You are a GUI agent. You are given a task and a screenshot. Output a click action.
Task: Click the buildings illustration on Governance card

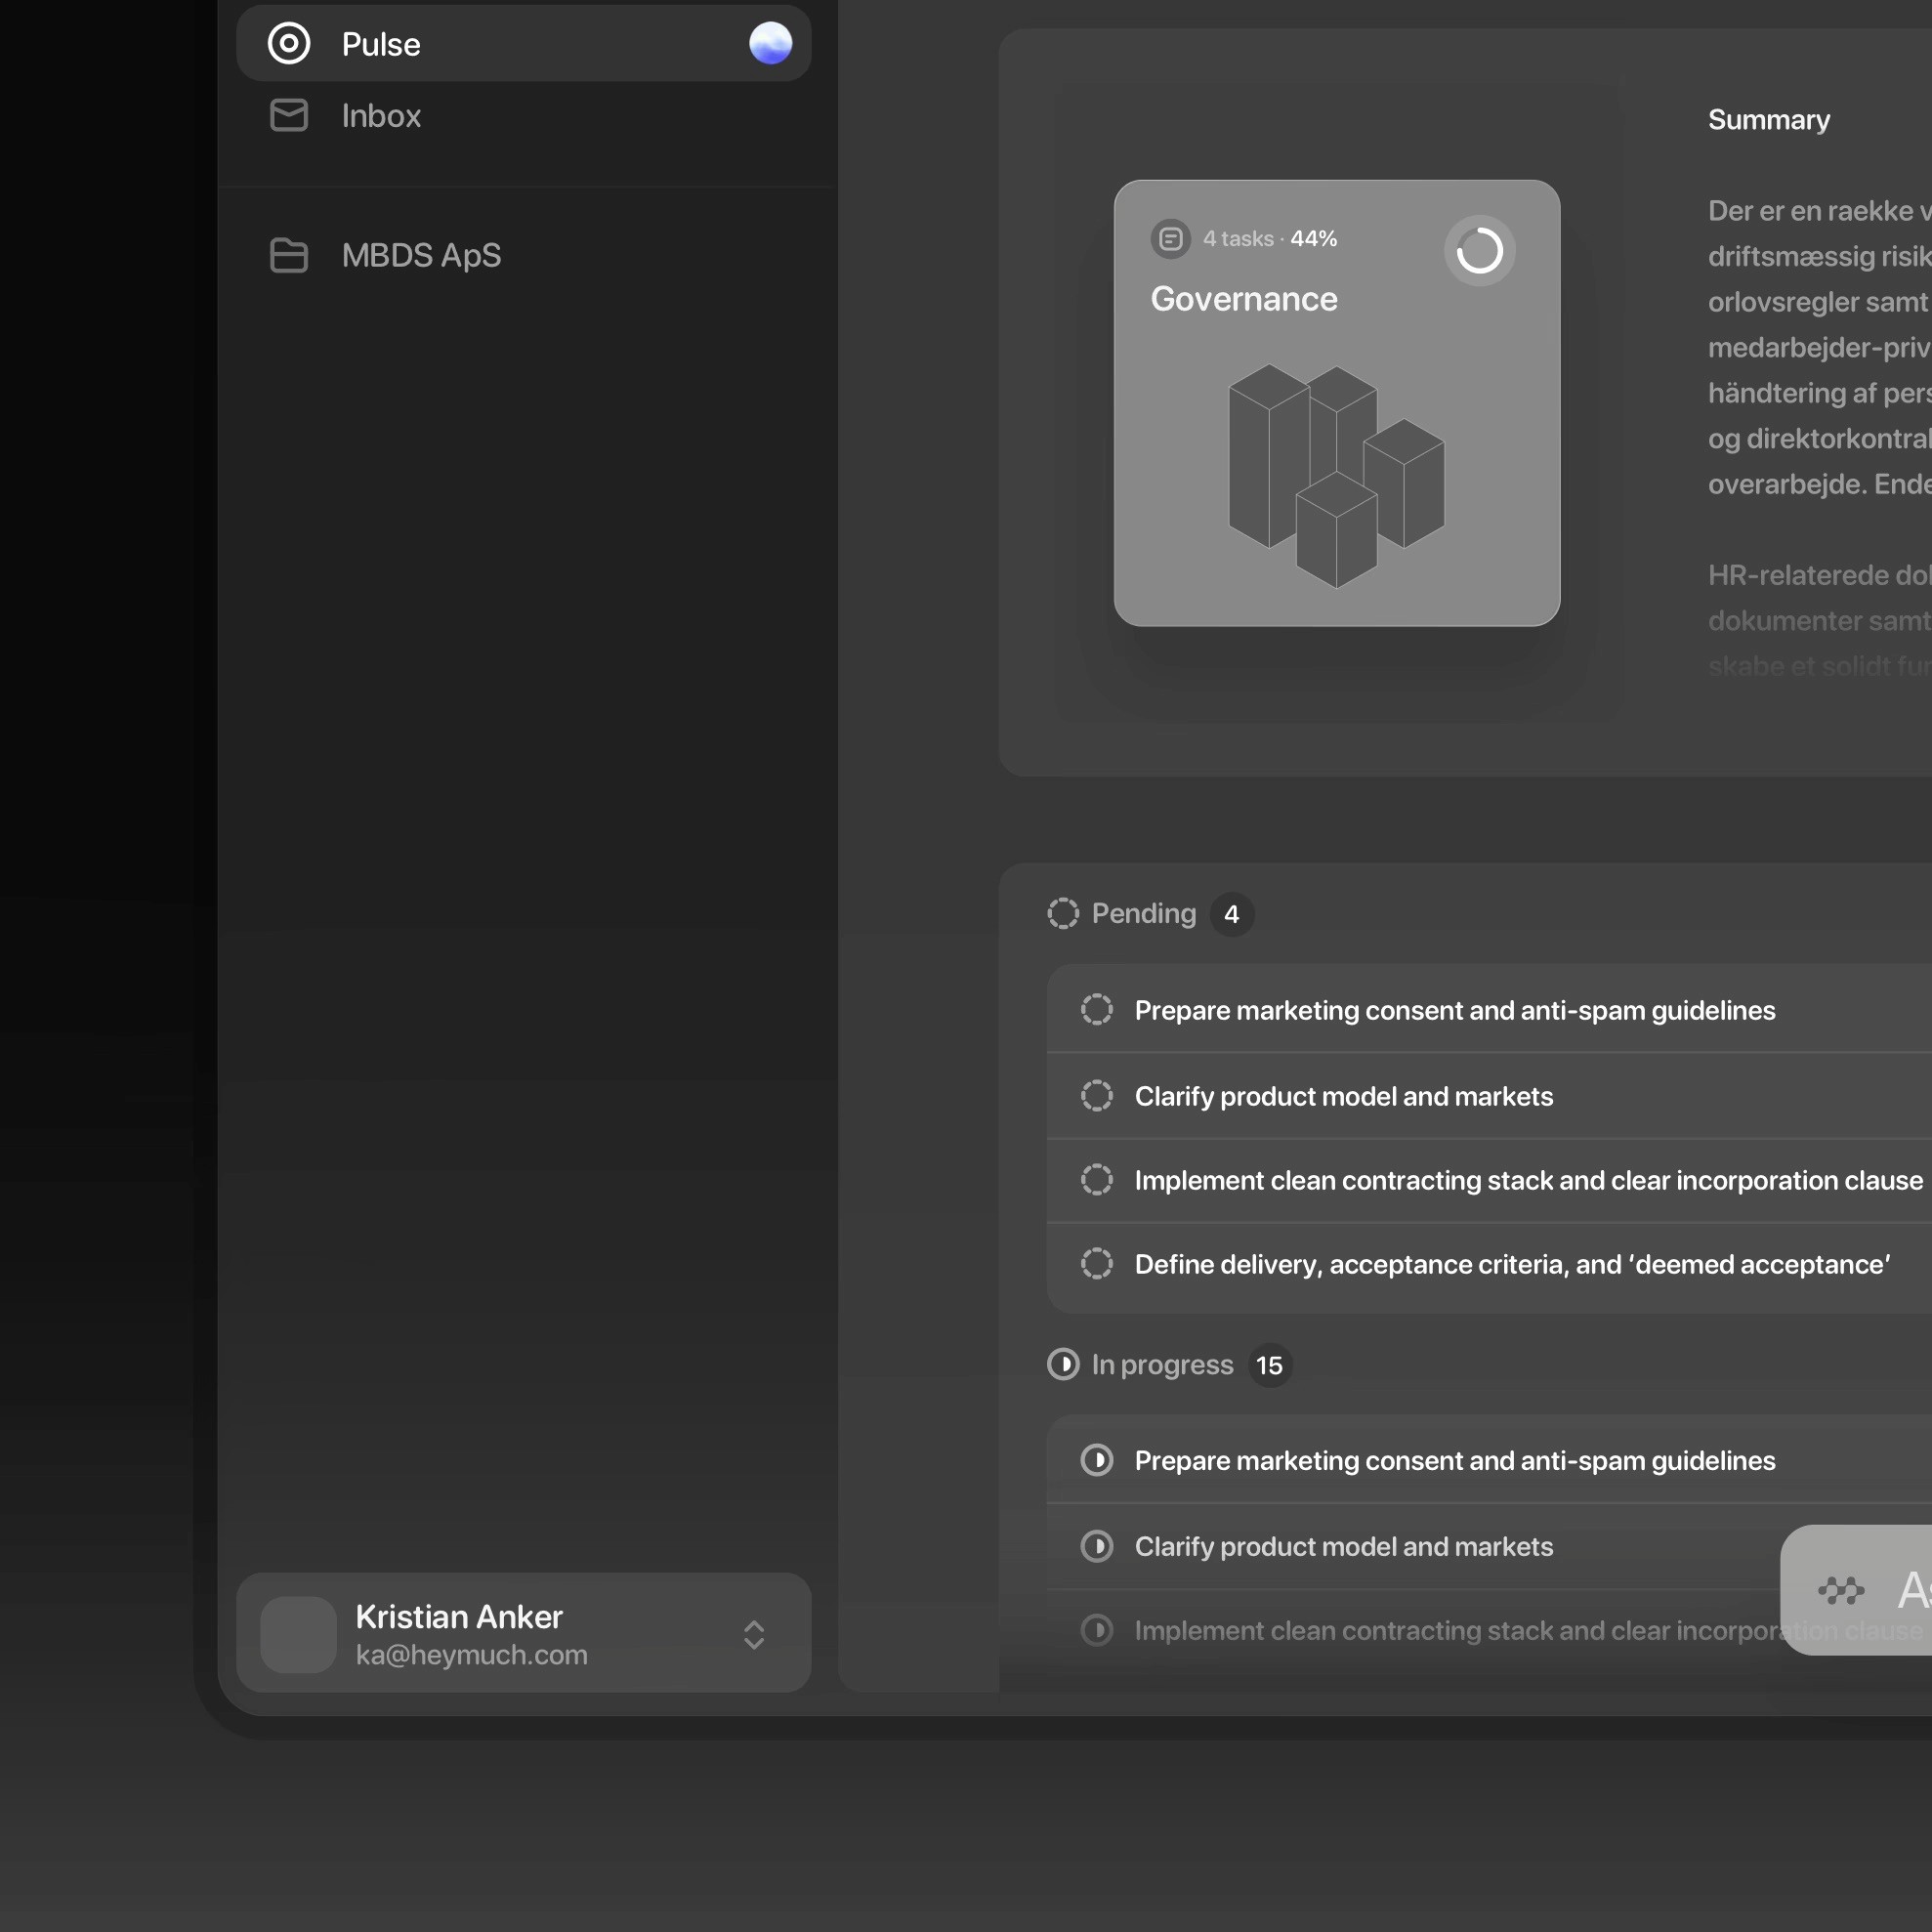point(1336,475)
